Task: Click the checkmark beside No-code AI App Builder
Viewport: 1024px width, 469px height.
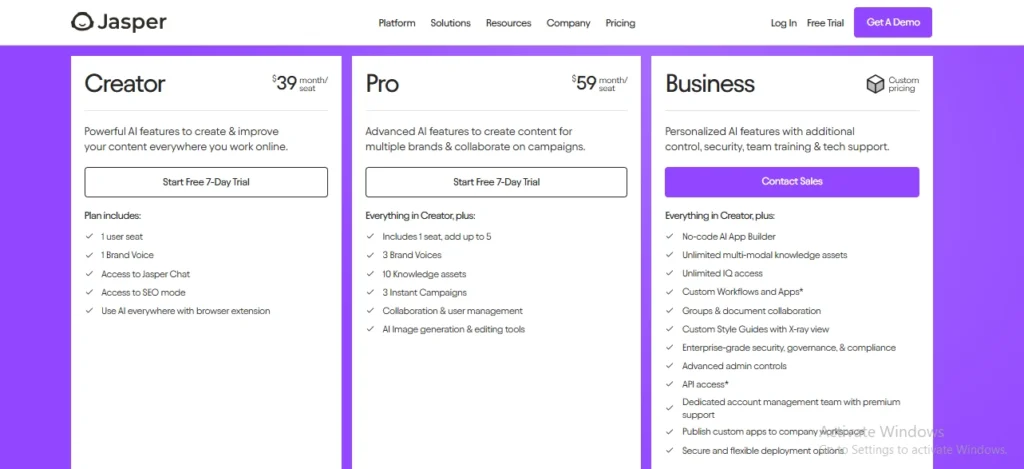Action: tap(669, 236)
